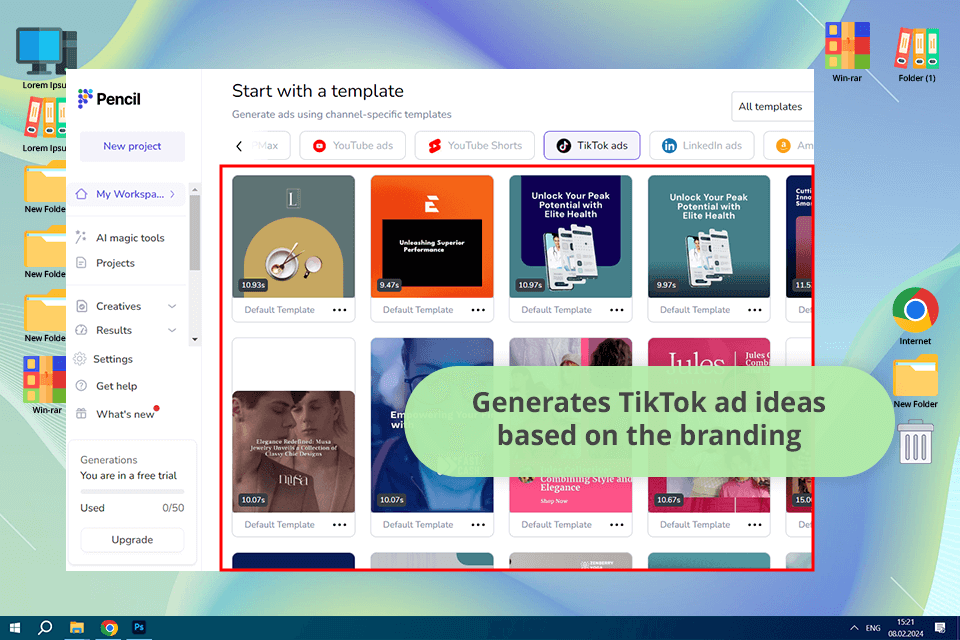Open more options for Musa template
This screenshot has height=640, width=960.
pos(340,525)
